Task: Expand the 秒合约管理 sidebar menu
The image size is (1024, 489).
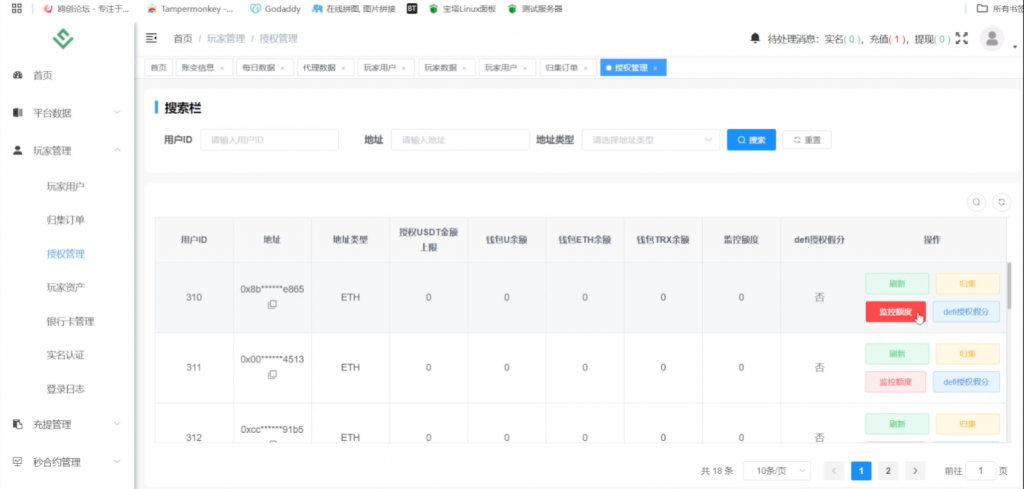Action: pos(67,462)
